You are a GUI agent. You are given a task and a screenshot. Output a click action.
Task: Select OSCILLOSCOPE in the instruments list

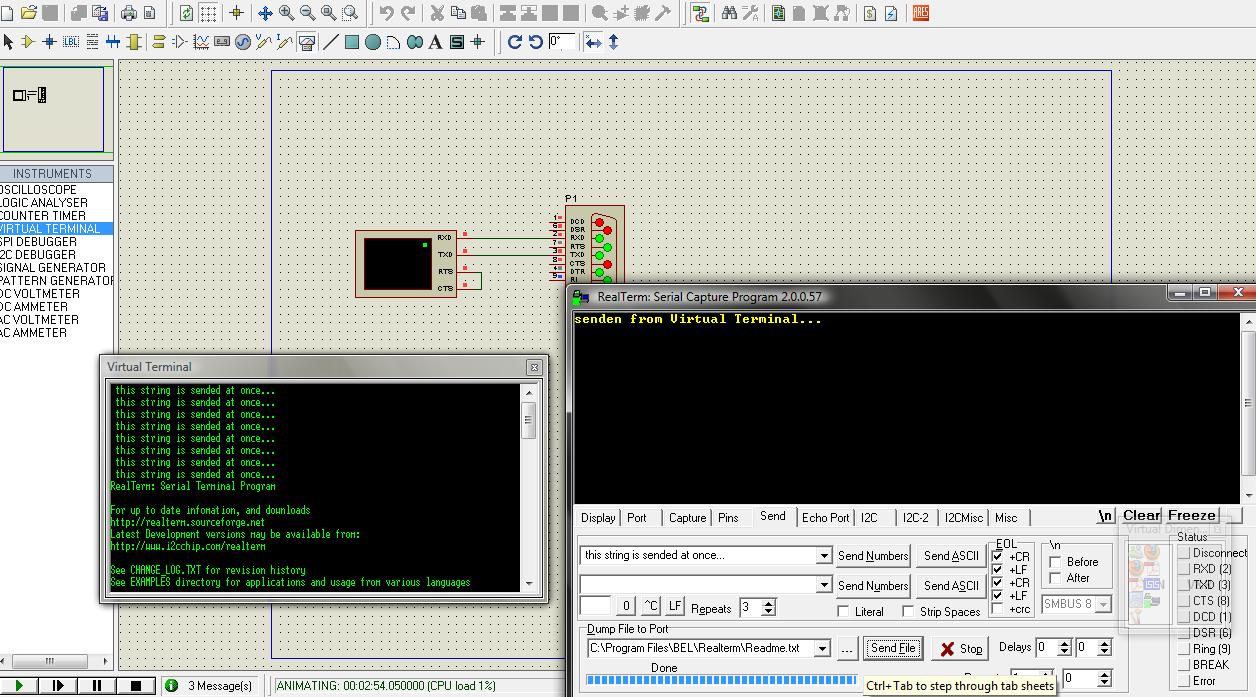click(x=40, y=189)
